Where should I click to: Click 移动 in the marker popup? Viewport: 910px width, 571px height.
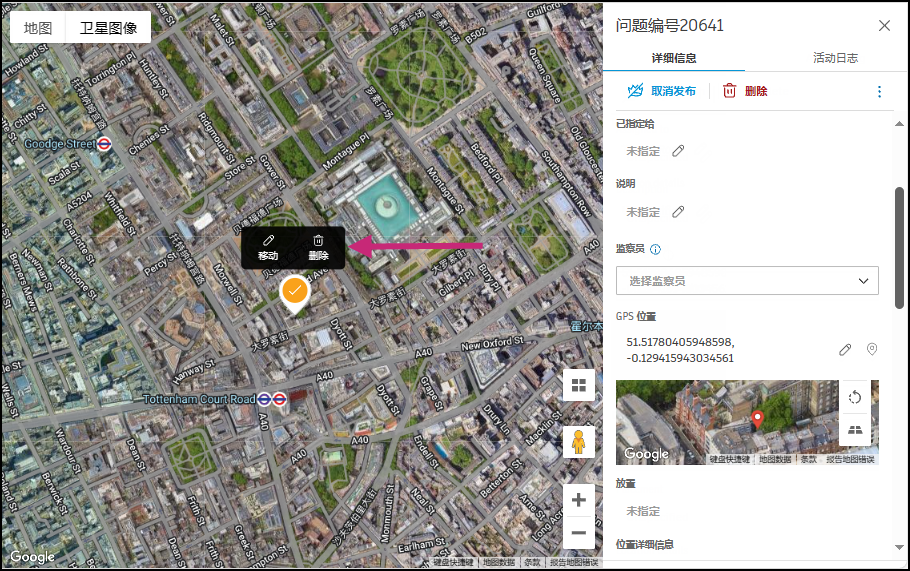coord(268,248)
